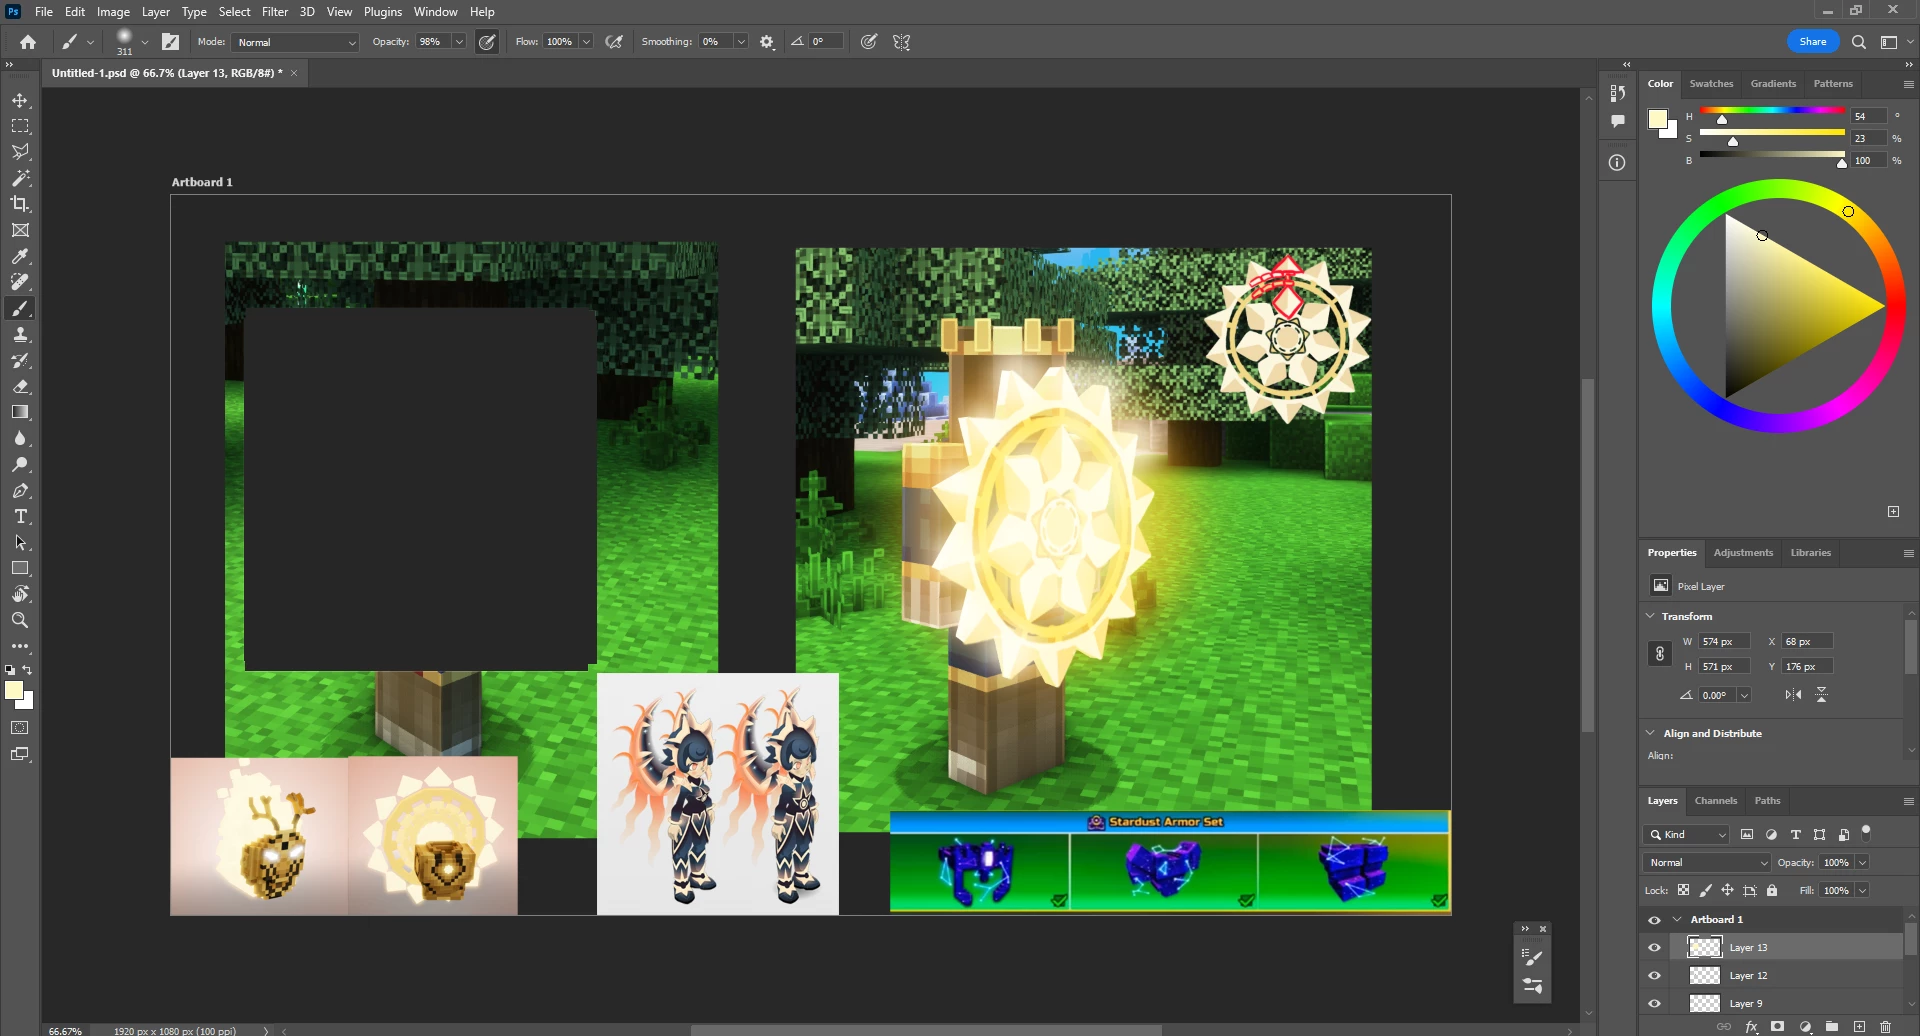Select the Lasso tool
Screen dimensions: 1920x1036
click(20, 152)
